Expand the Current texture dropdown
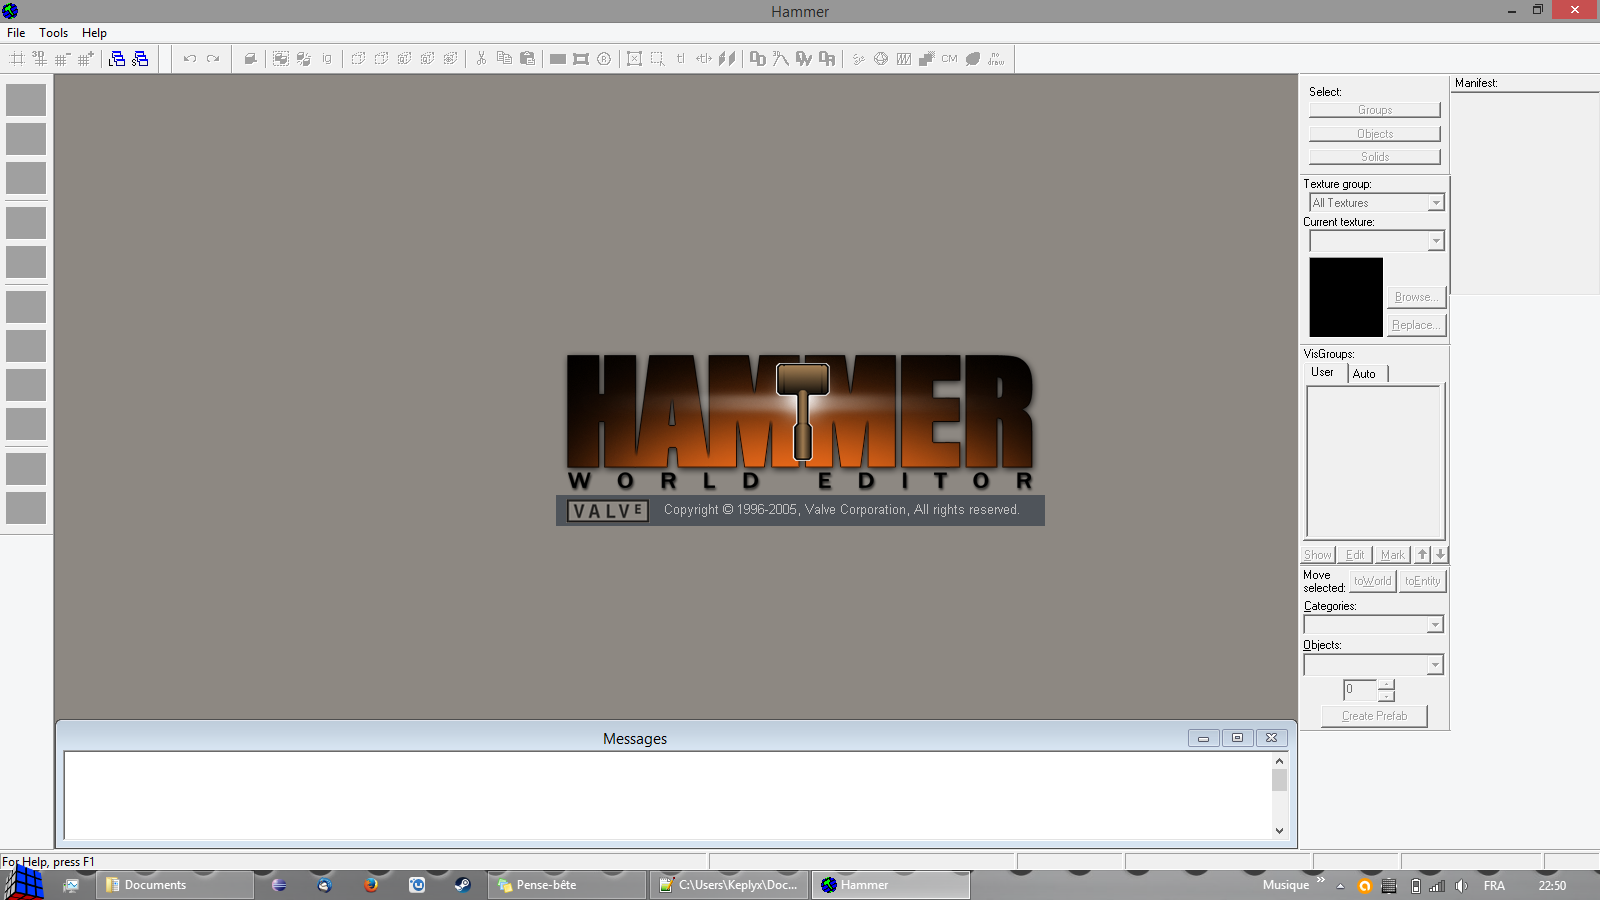 [x=1436, y=241]
